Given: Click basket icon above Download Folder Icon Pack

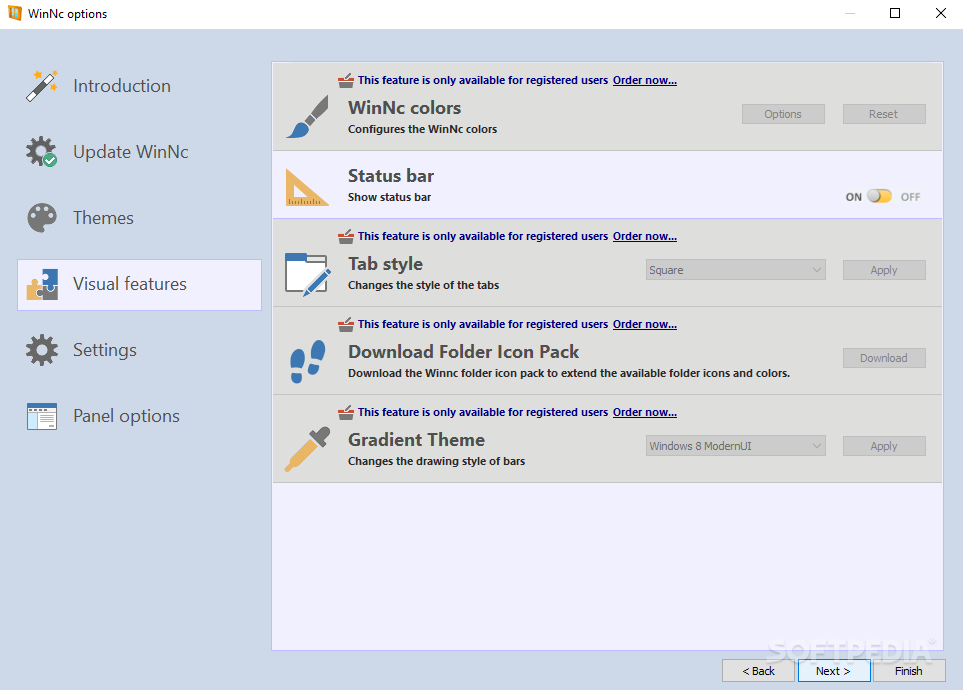Looking at the screenshot, I should [346, 324].
